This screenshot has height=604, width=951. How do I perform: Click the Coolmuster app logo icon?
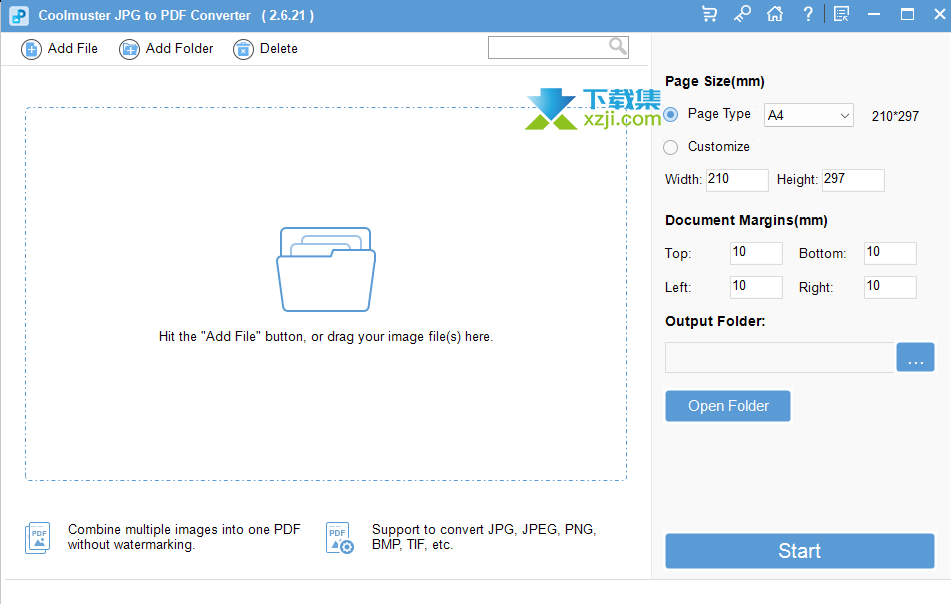[19, 16]
